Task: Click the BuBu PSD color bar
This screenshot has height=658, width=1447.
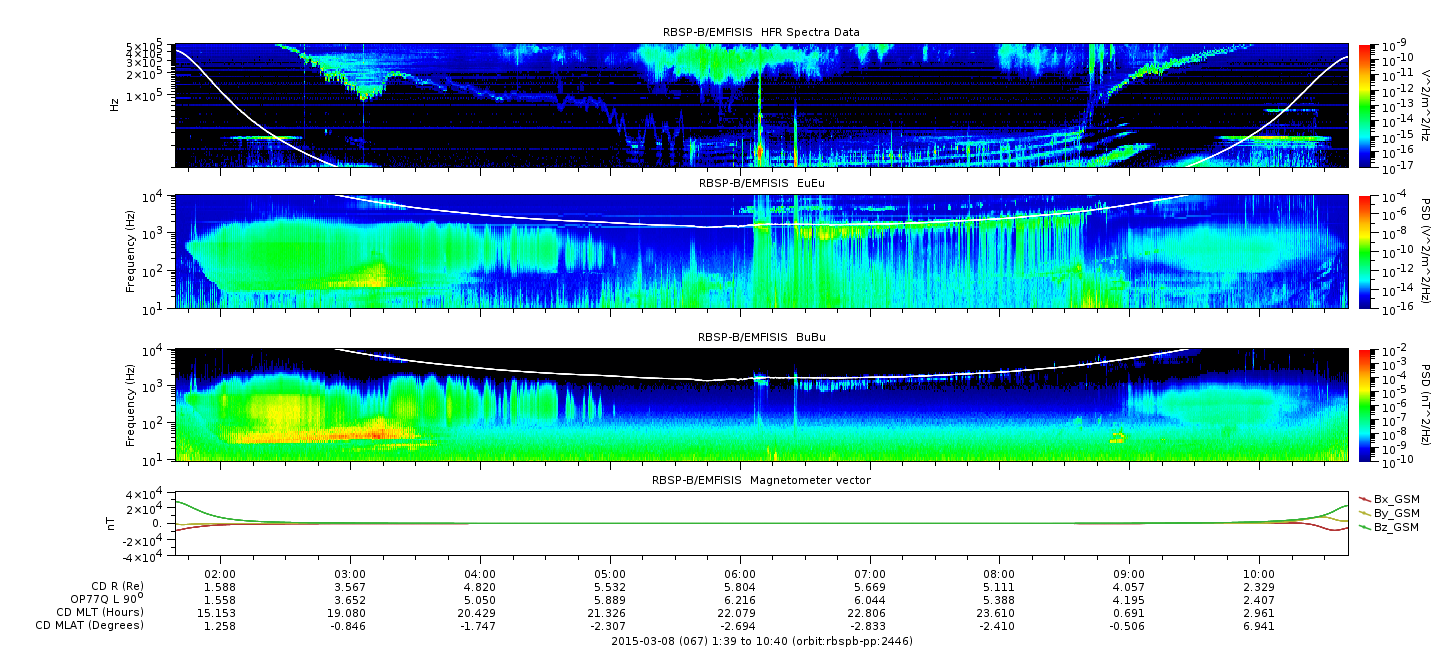Action: coord(1364,404)
